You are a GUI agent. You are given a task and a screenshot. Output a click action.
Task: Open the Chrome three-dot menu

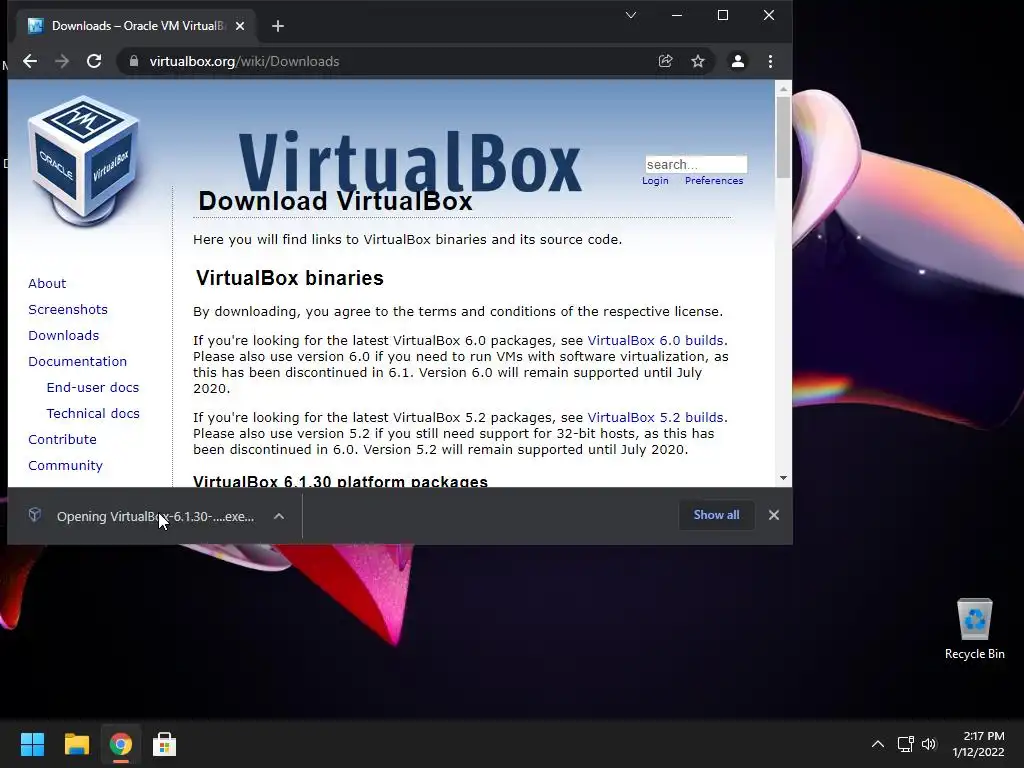point(771,61)
